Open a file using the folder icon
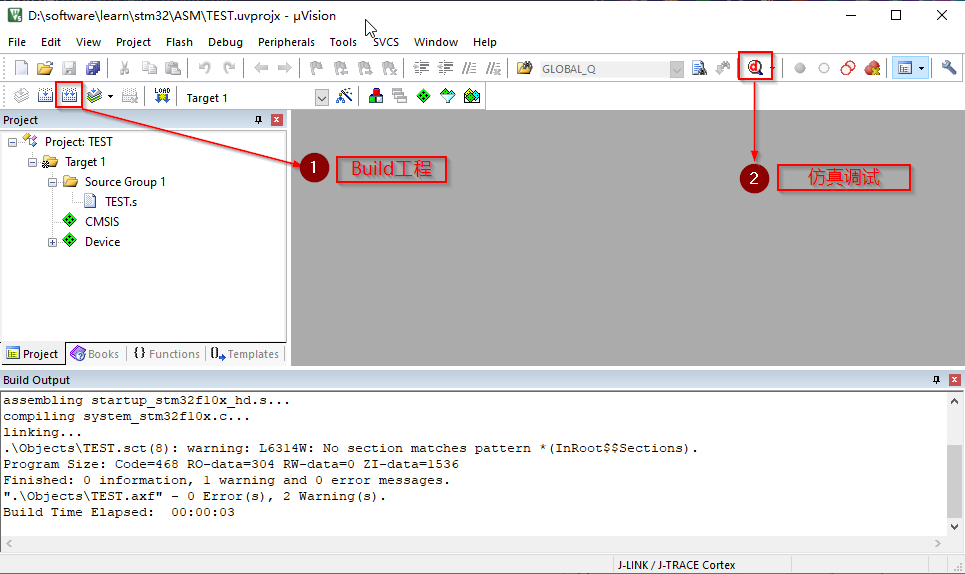Screen dimensions: 965x574 [45, 68]
